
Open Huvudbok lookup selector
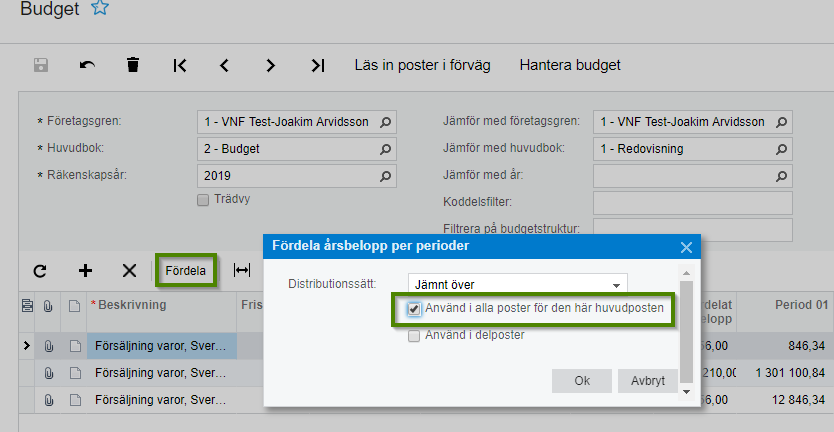387,149
